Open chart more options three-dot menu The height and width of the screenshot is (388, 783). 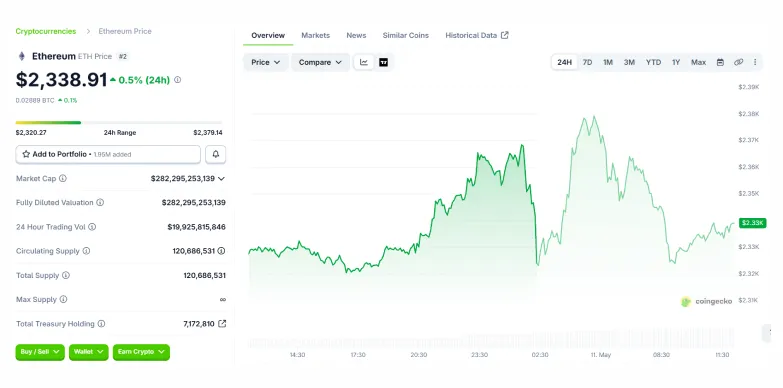tap(755, 62)
